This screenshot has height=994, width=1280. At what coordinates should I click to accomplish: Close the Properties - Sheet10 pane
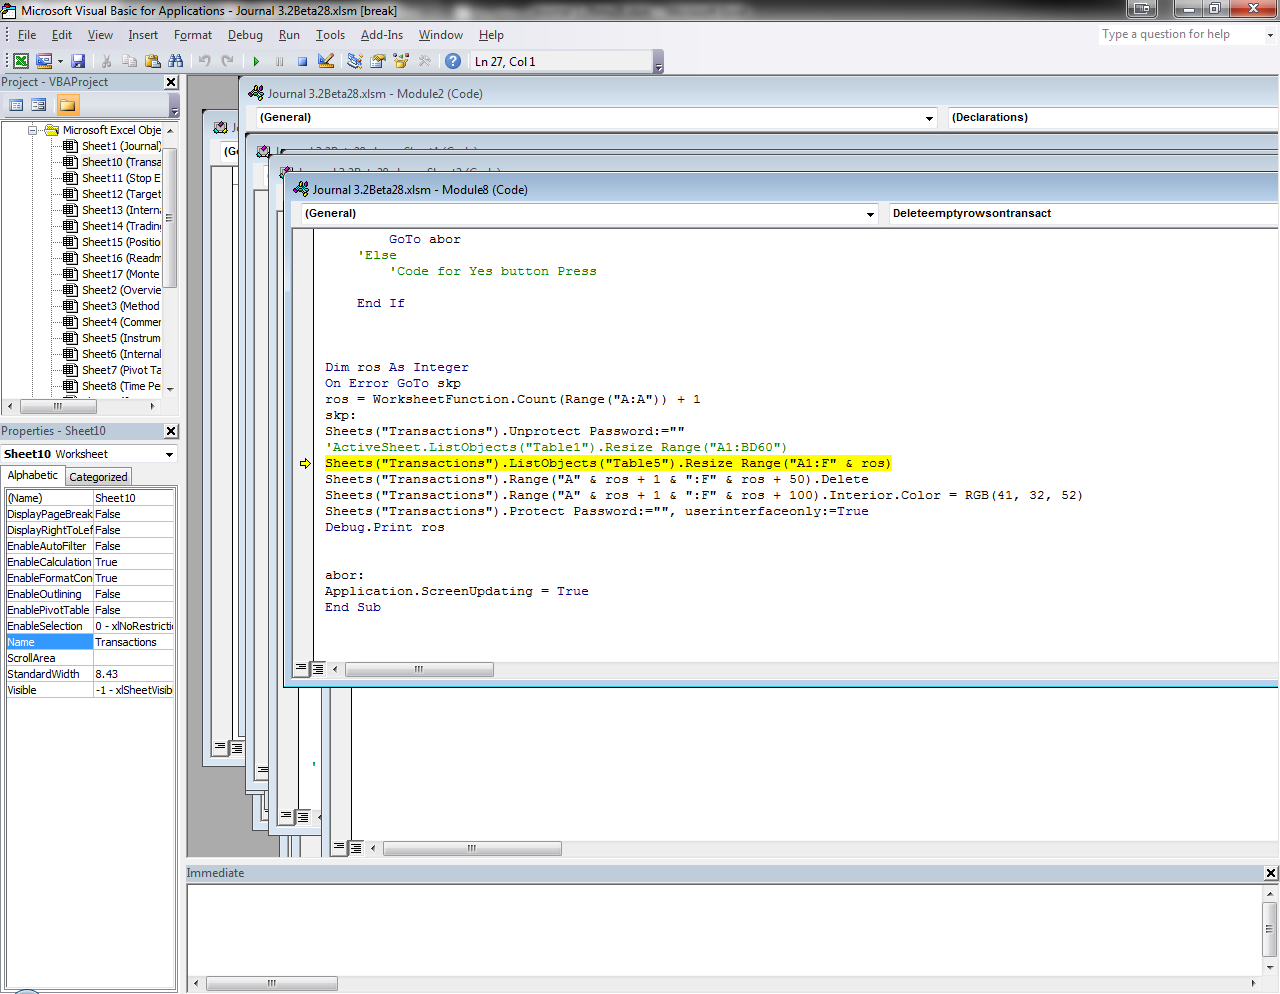tap(171, 431)
